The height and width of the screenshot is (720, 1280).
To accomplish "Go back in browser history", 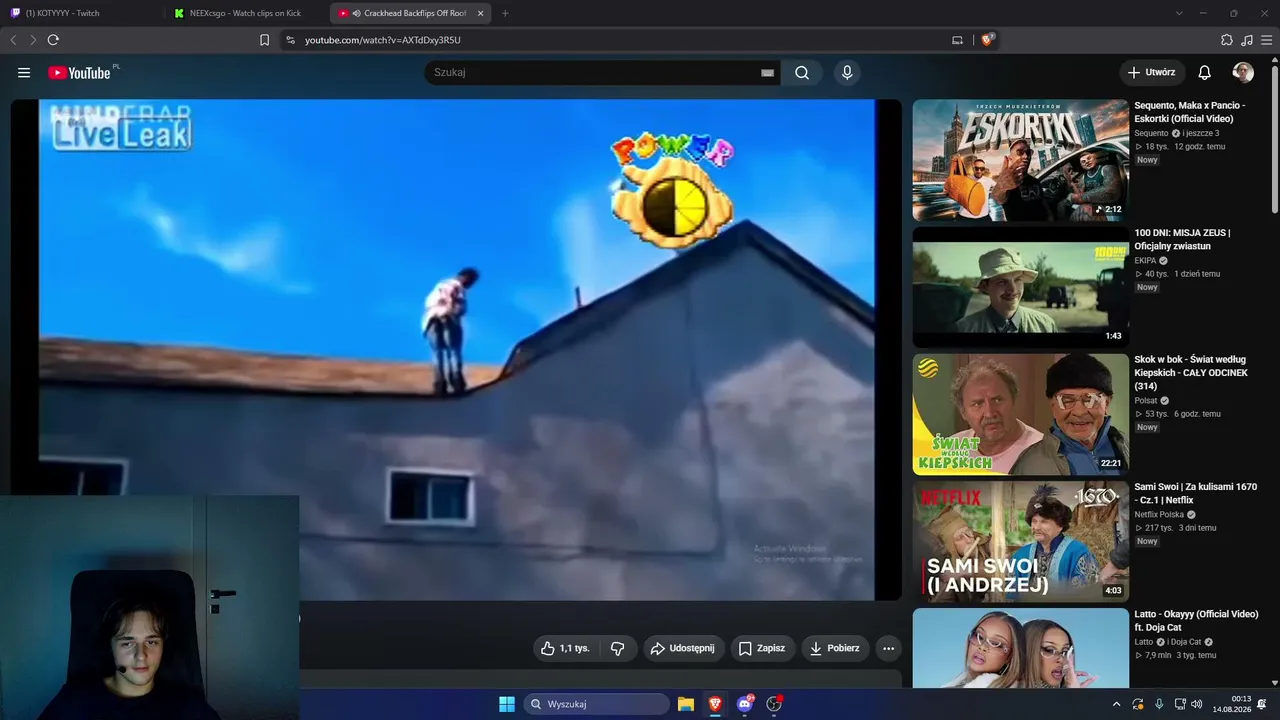I will (x=13, y=40).
